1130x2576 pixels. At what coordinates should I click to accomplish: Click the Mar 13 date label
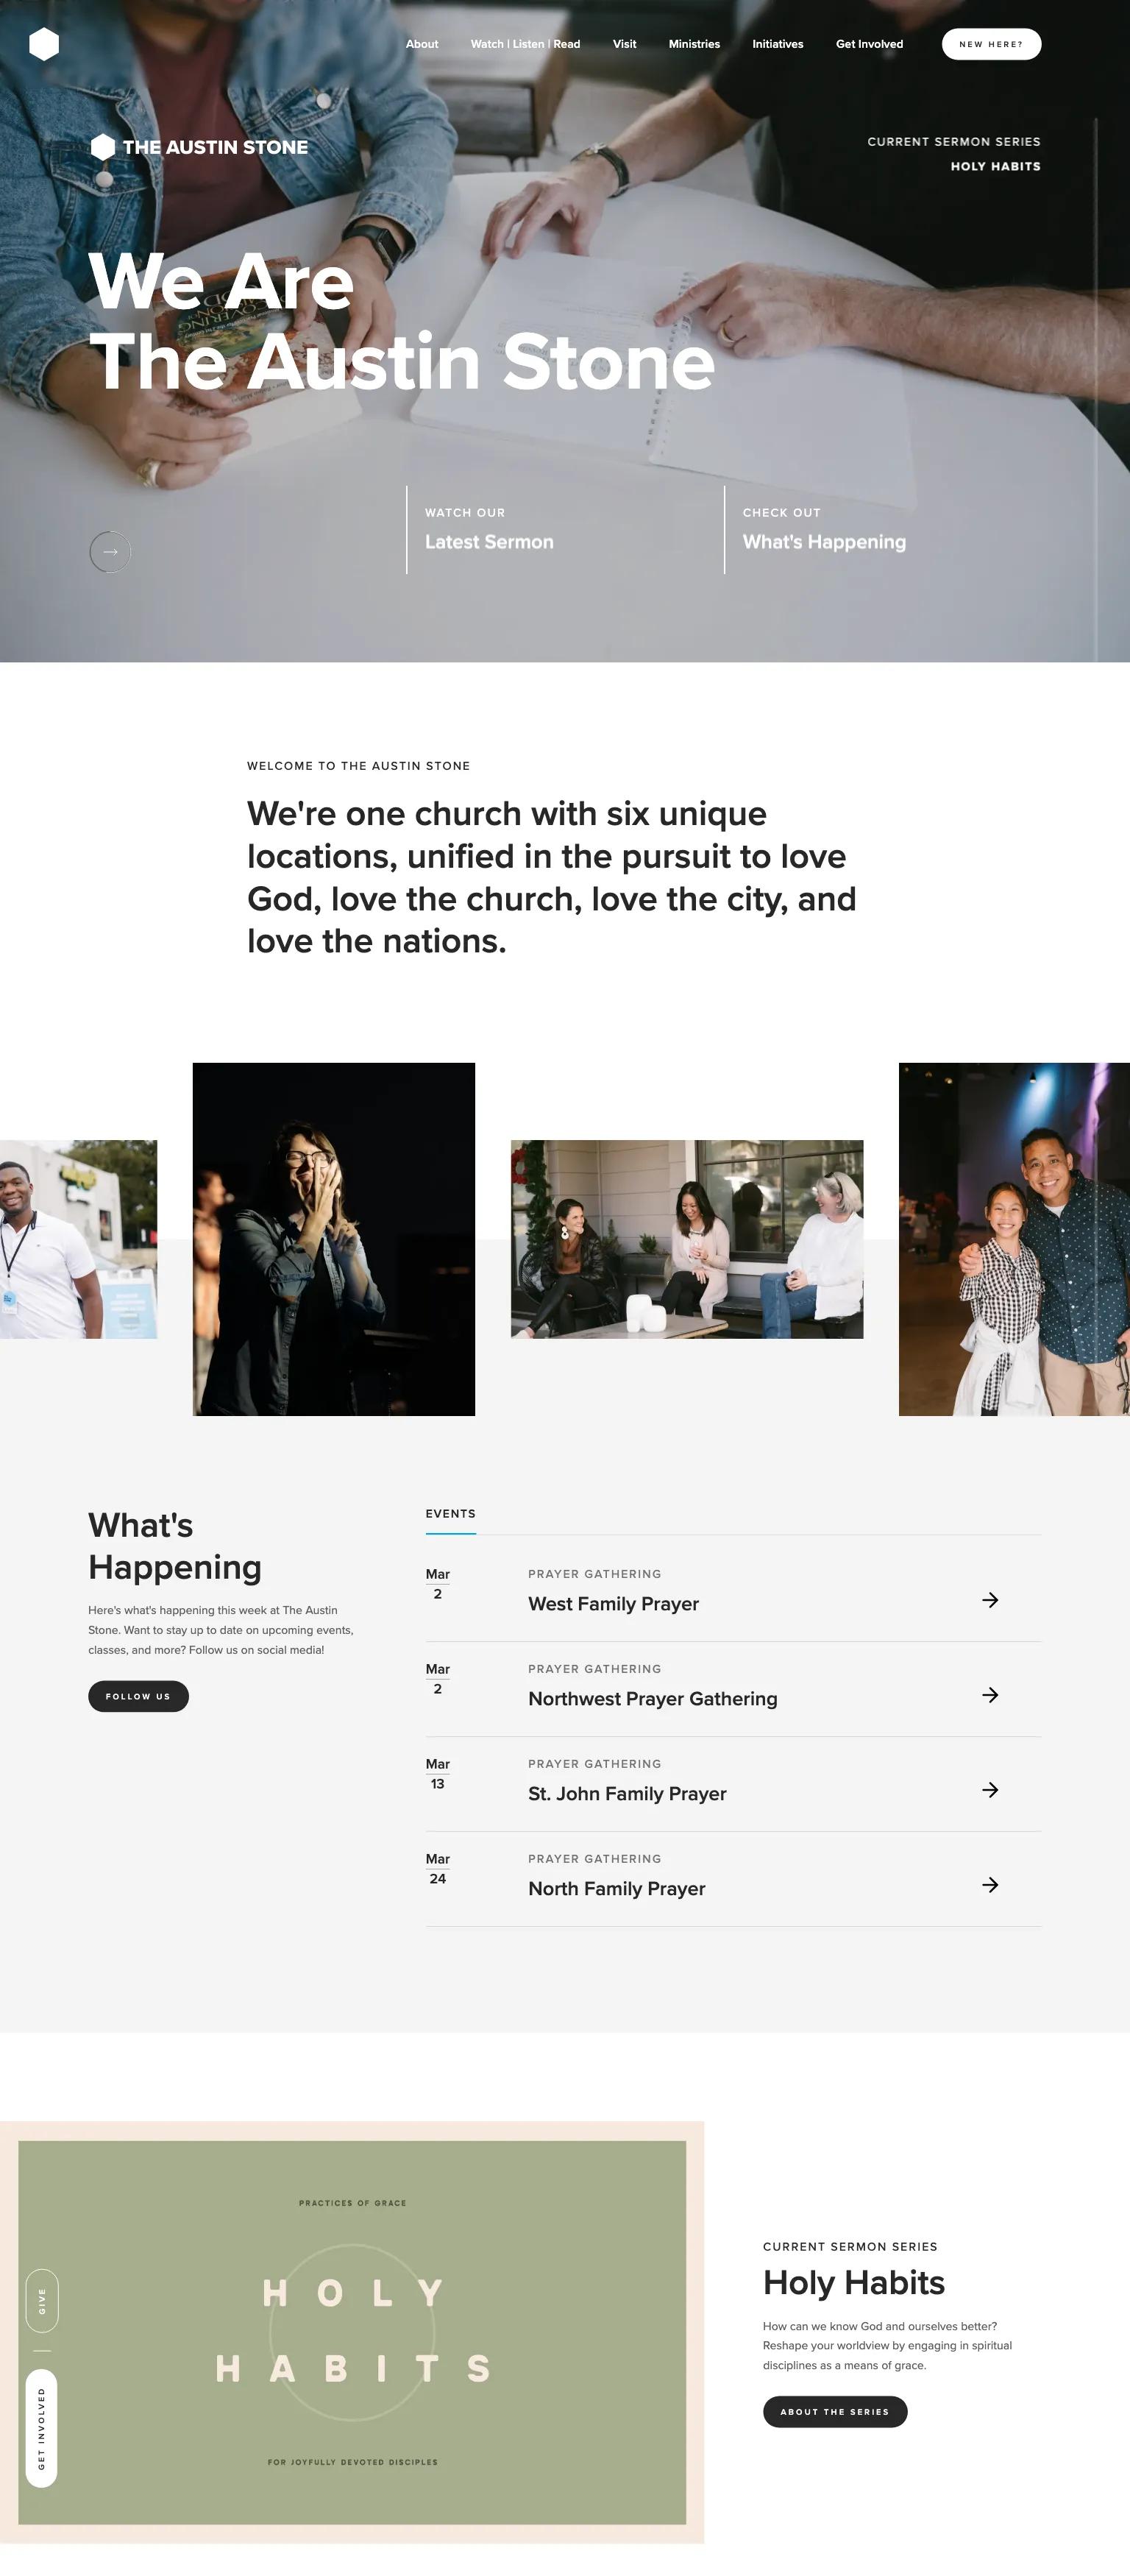click(x=437, y=1774)
